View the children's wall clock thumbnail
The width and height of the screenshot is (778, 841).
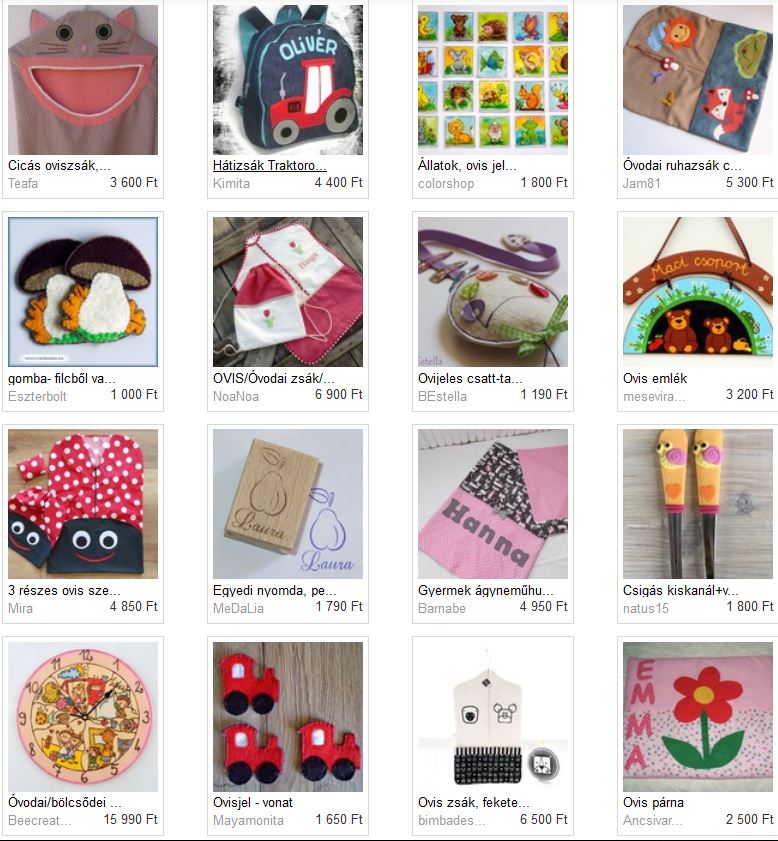[x=83, y=717]
